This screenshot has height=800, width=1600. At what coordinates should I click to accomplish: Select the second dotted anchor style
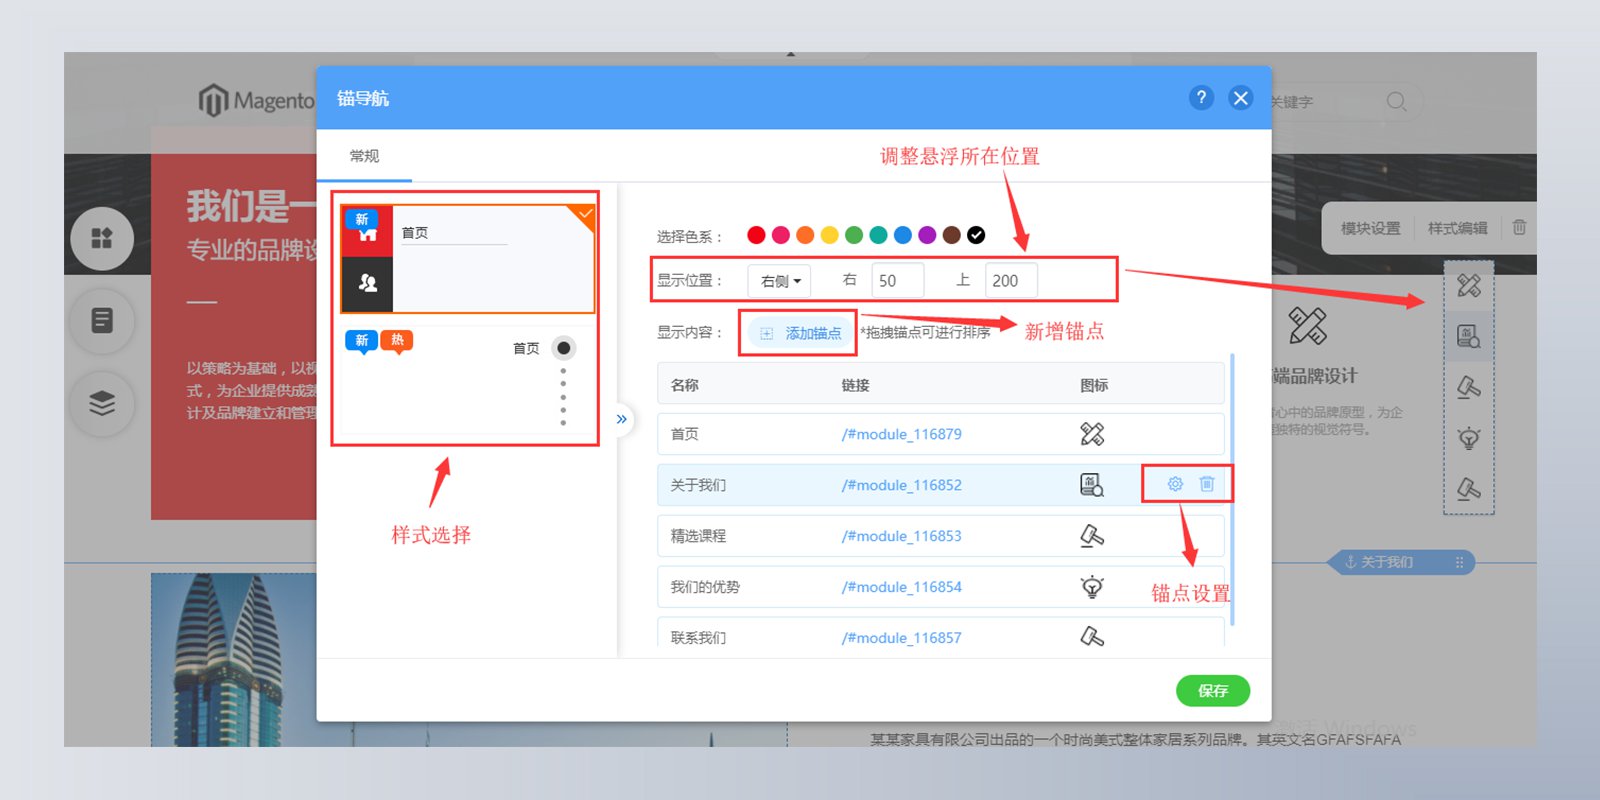click(x=467, y=380)
